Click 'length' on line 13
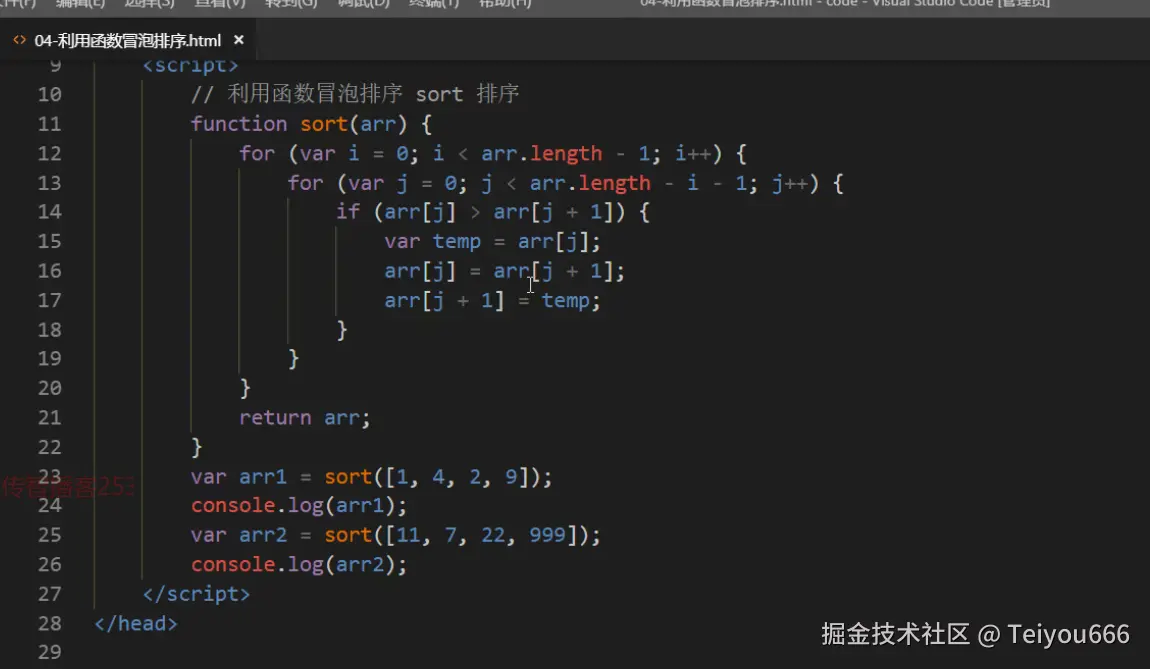The image size is (1150, 669). point(615,183)
